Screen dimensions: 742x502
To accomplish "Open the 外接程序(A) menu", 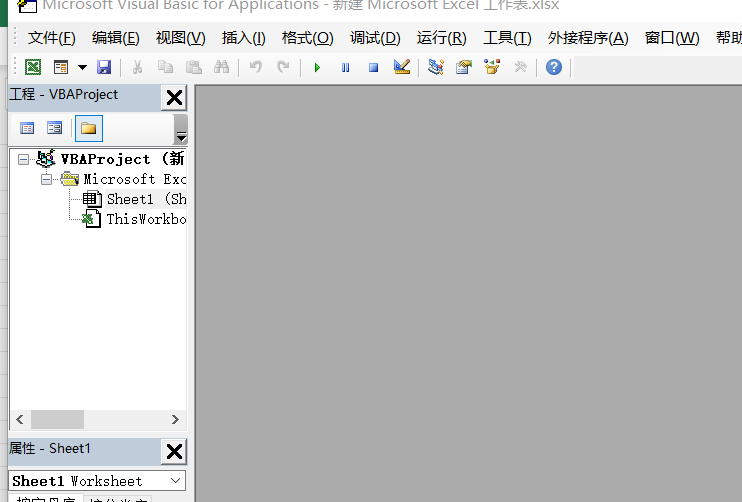I will [588, 37].
